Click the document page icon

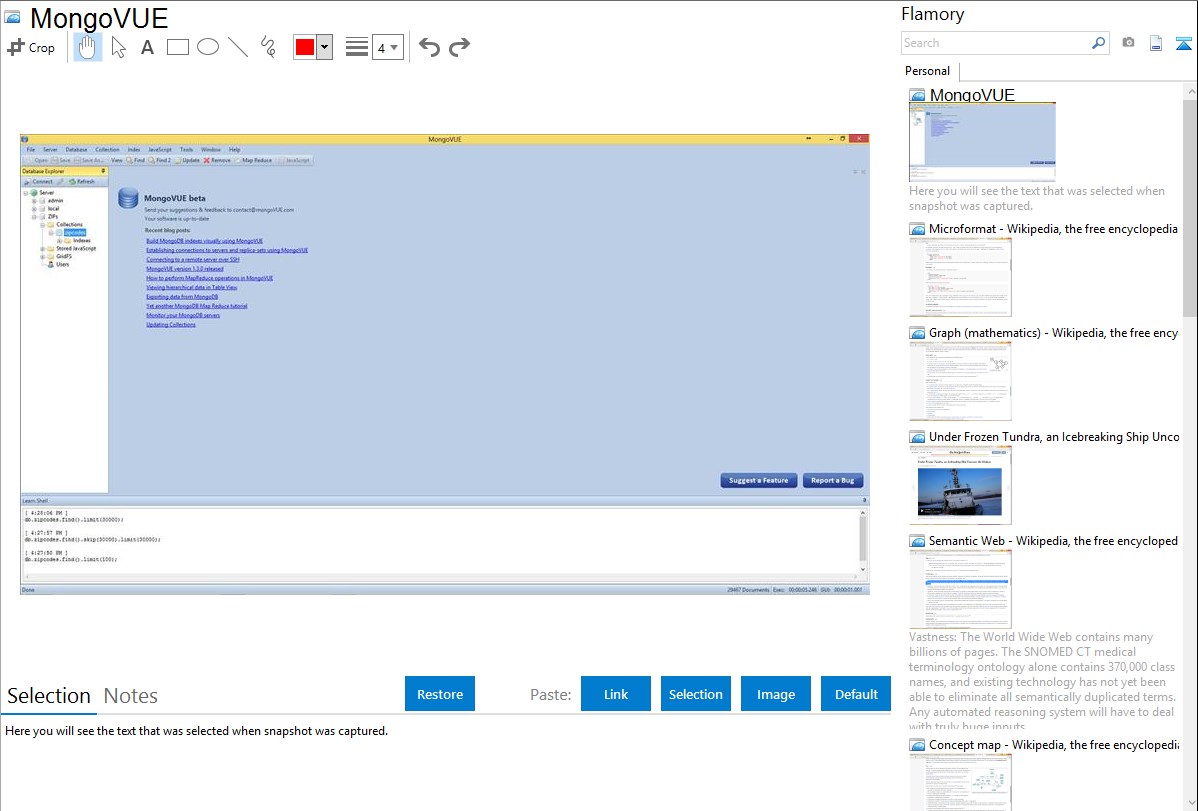click(1156, 43)
